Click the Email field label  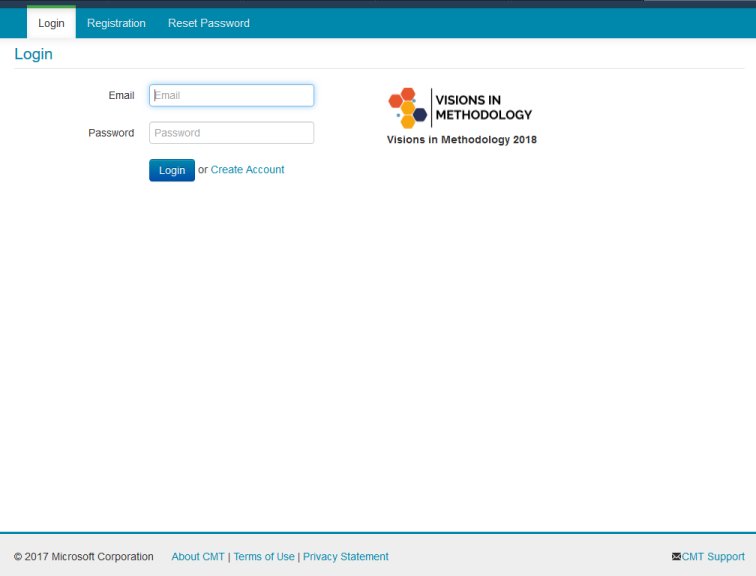pos(121,95)
